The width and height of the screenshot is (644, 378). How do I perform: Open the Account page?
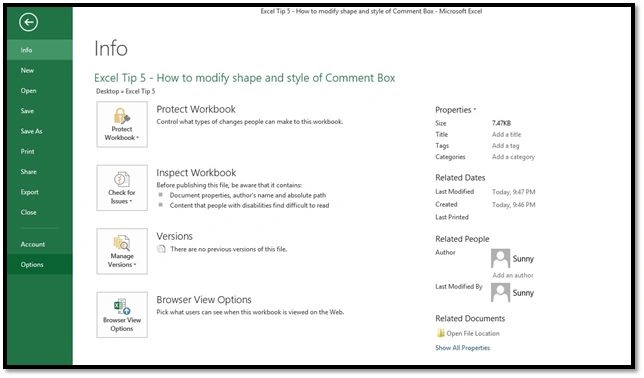[x=40, y=244]
